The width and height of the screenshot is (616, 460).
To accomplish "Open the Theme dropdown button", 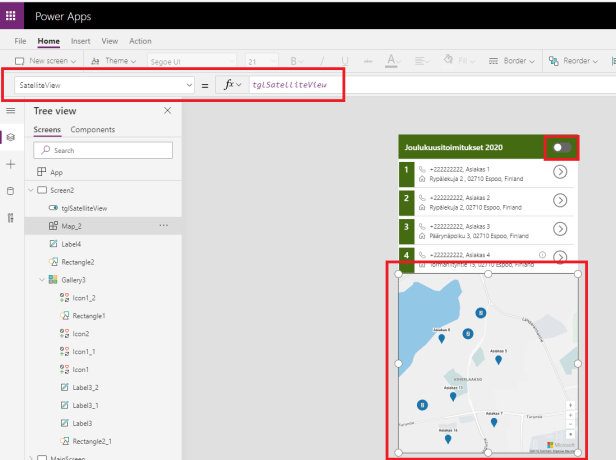I will pos(116,61).
